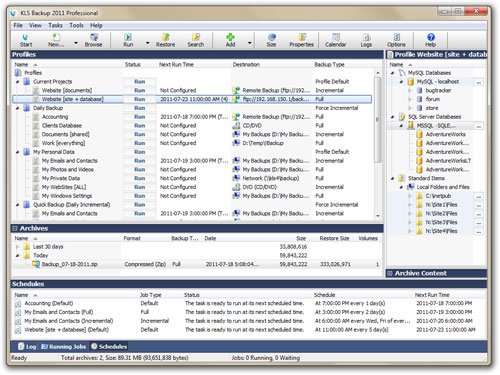Collapse the SQL Server Databases node
Screen dimensions: 500x375
(x=393, y=117)
